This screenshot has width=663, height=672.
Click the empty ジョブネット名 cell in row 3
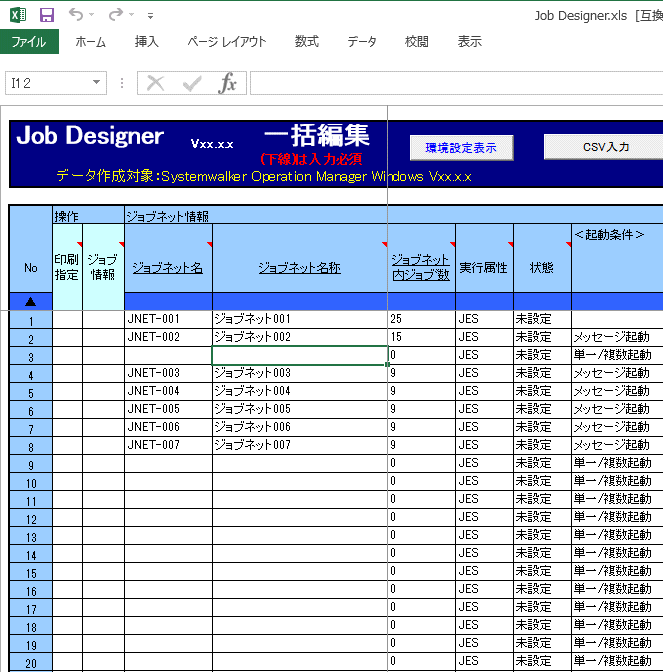(x=168, y=355)
